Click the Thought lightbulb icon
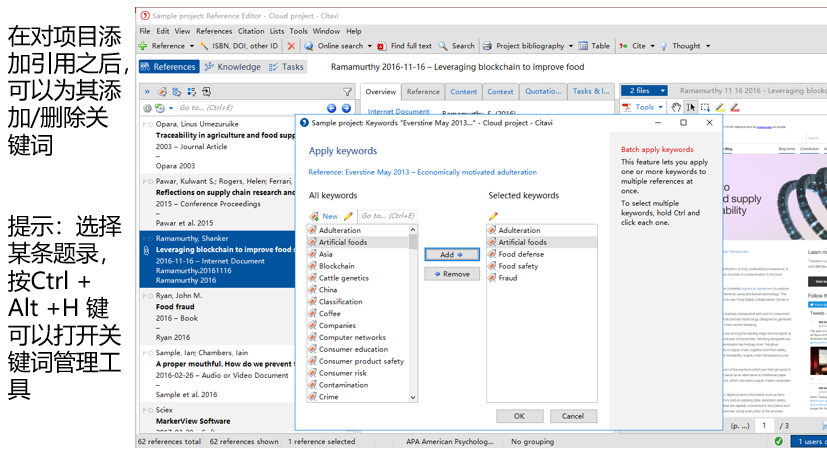The image size is (827, 452). click(x=663, y=46)
